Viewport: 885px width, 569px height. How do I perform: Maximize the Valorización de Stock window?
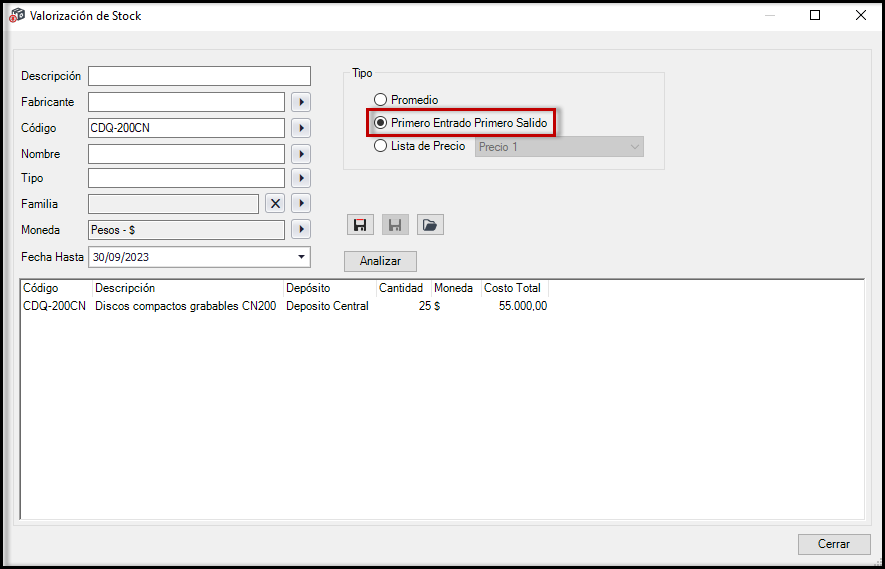click(x=815, y=15)
